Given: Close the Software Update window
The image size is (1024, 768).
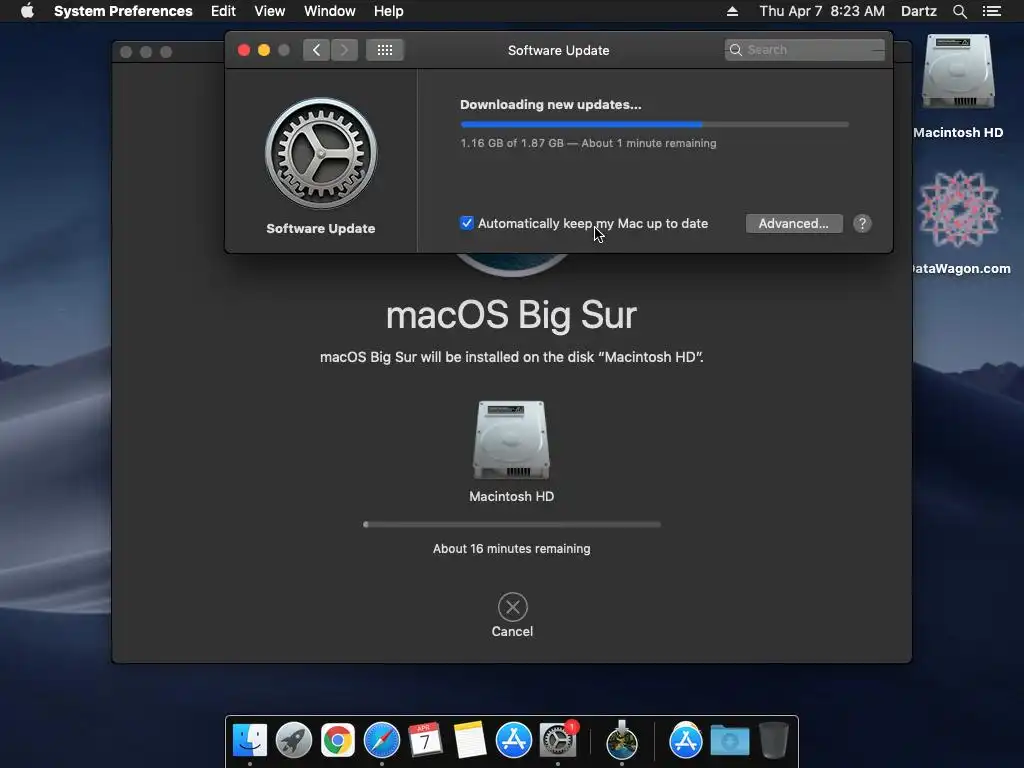Looking at the screenshot, I should point(244,50).
